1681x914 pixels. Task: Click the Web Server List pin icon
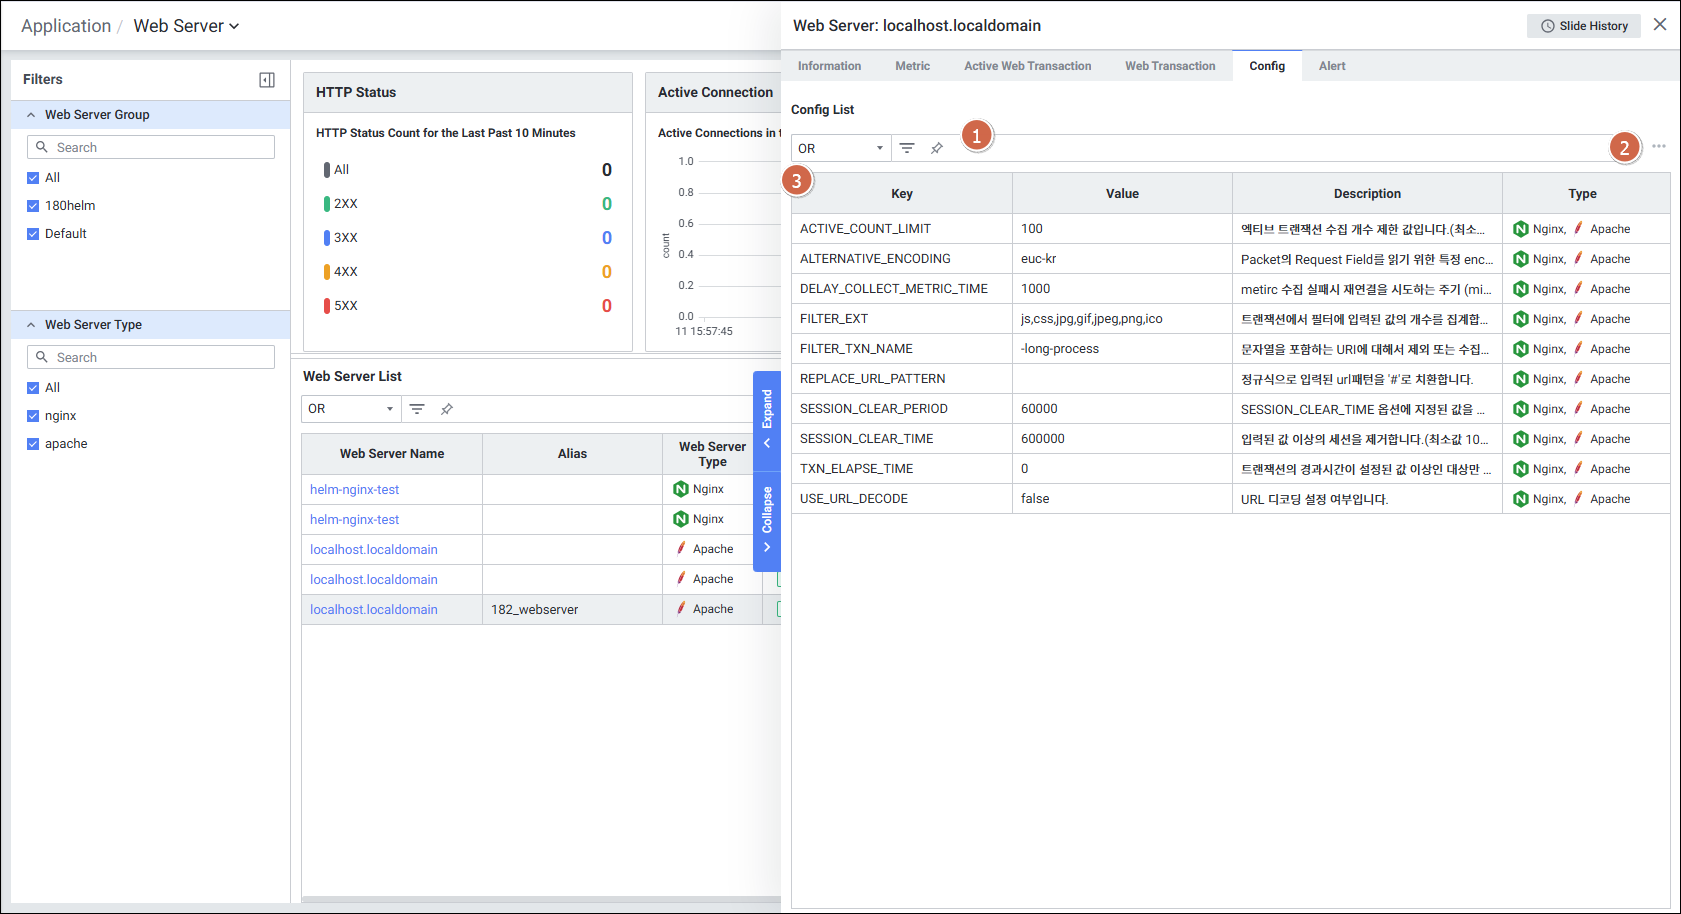click(x=447, y=409)
